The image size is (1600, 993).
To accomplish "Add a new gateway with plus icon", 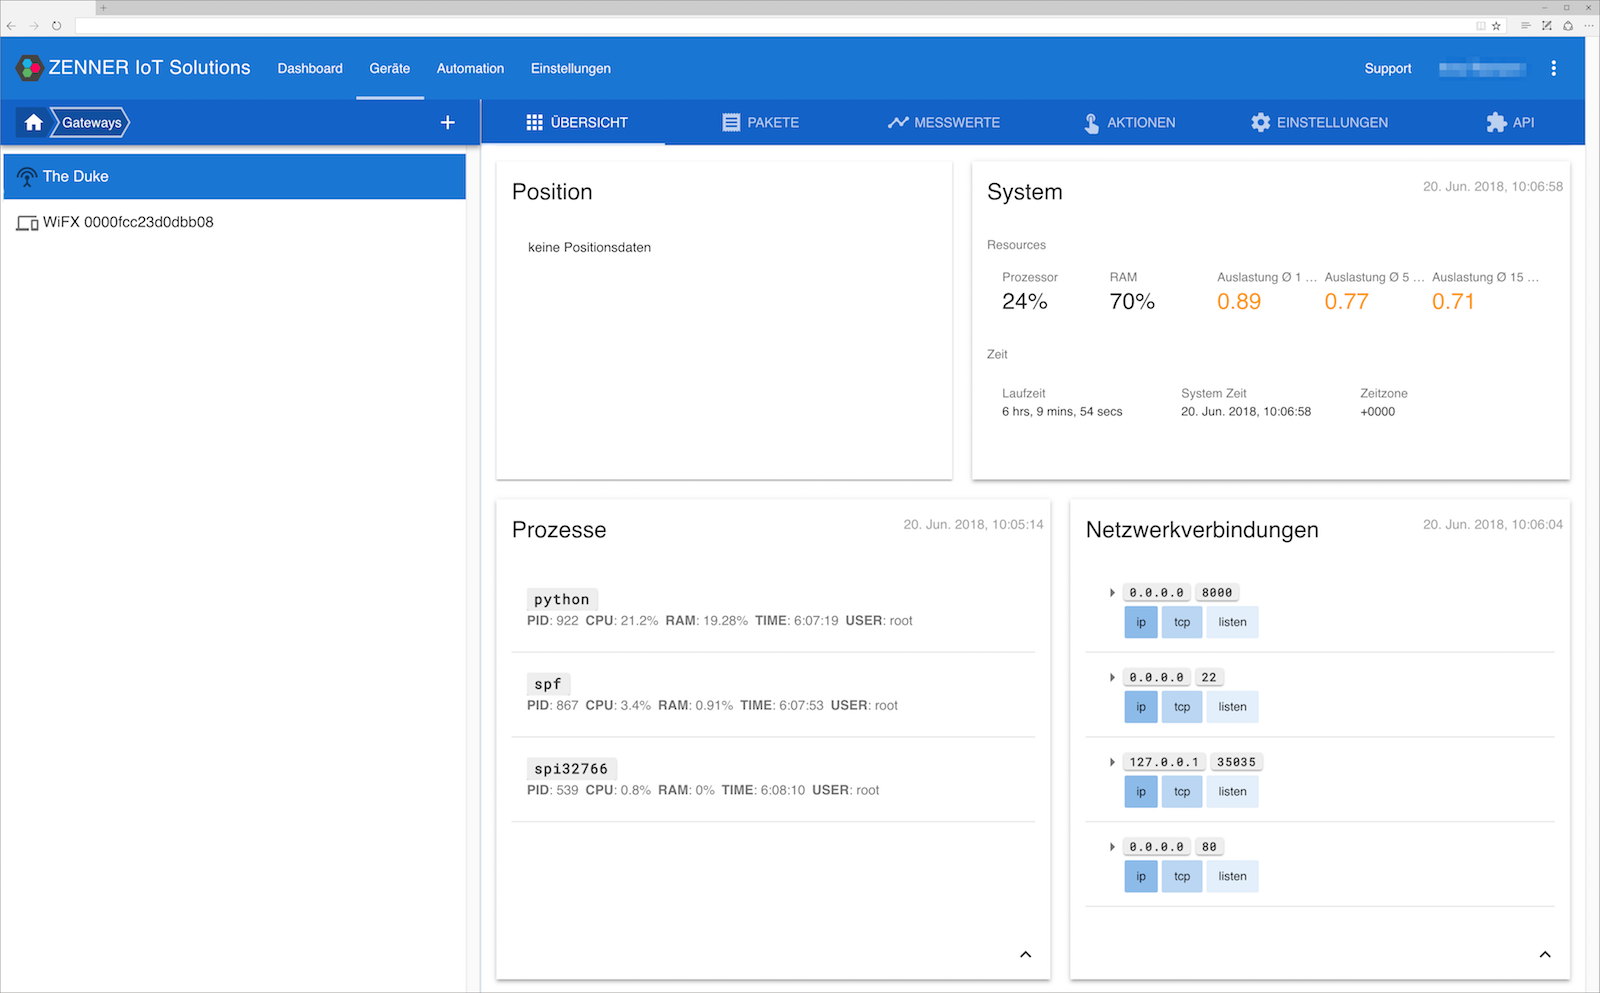I will point(447,122).
